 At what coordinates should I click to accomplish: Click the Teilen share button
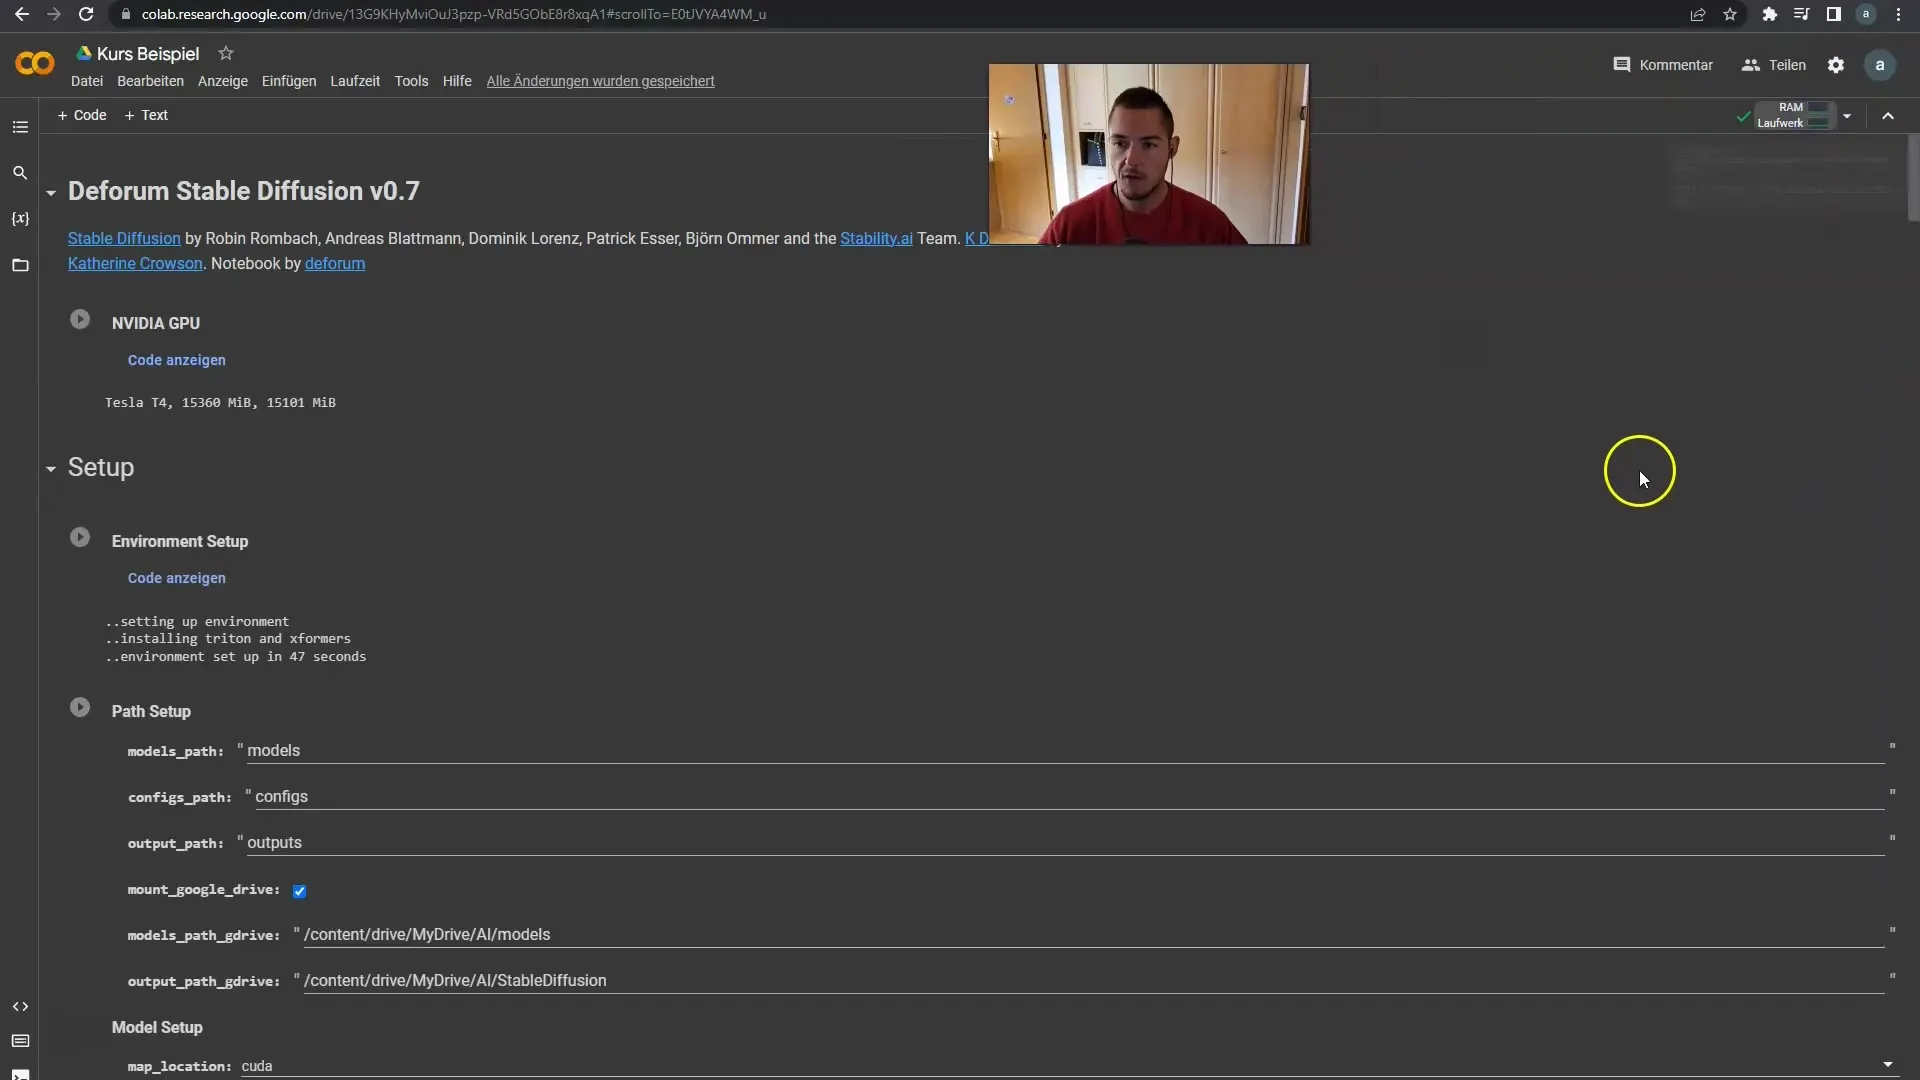click(x=1774, y=65)
